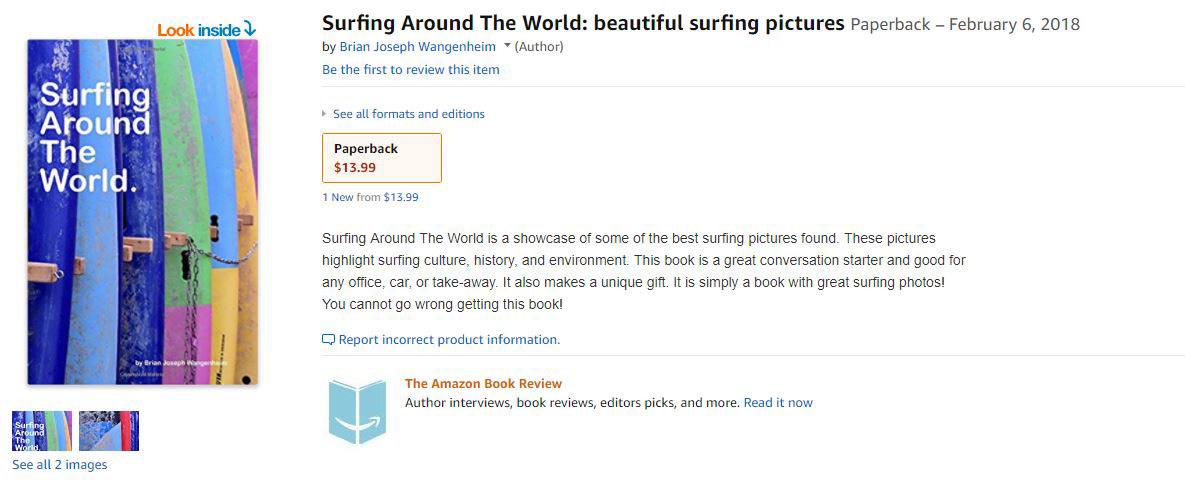This screenshot has width=1185, height=483.
Task: Click the Look inside arrow icon
Action: coord(249,29)
